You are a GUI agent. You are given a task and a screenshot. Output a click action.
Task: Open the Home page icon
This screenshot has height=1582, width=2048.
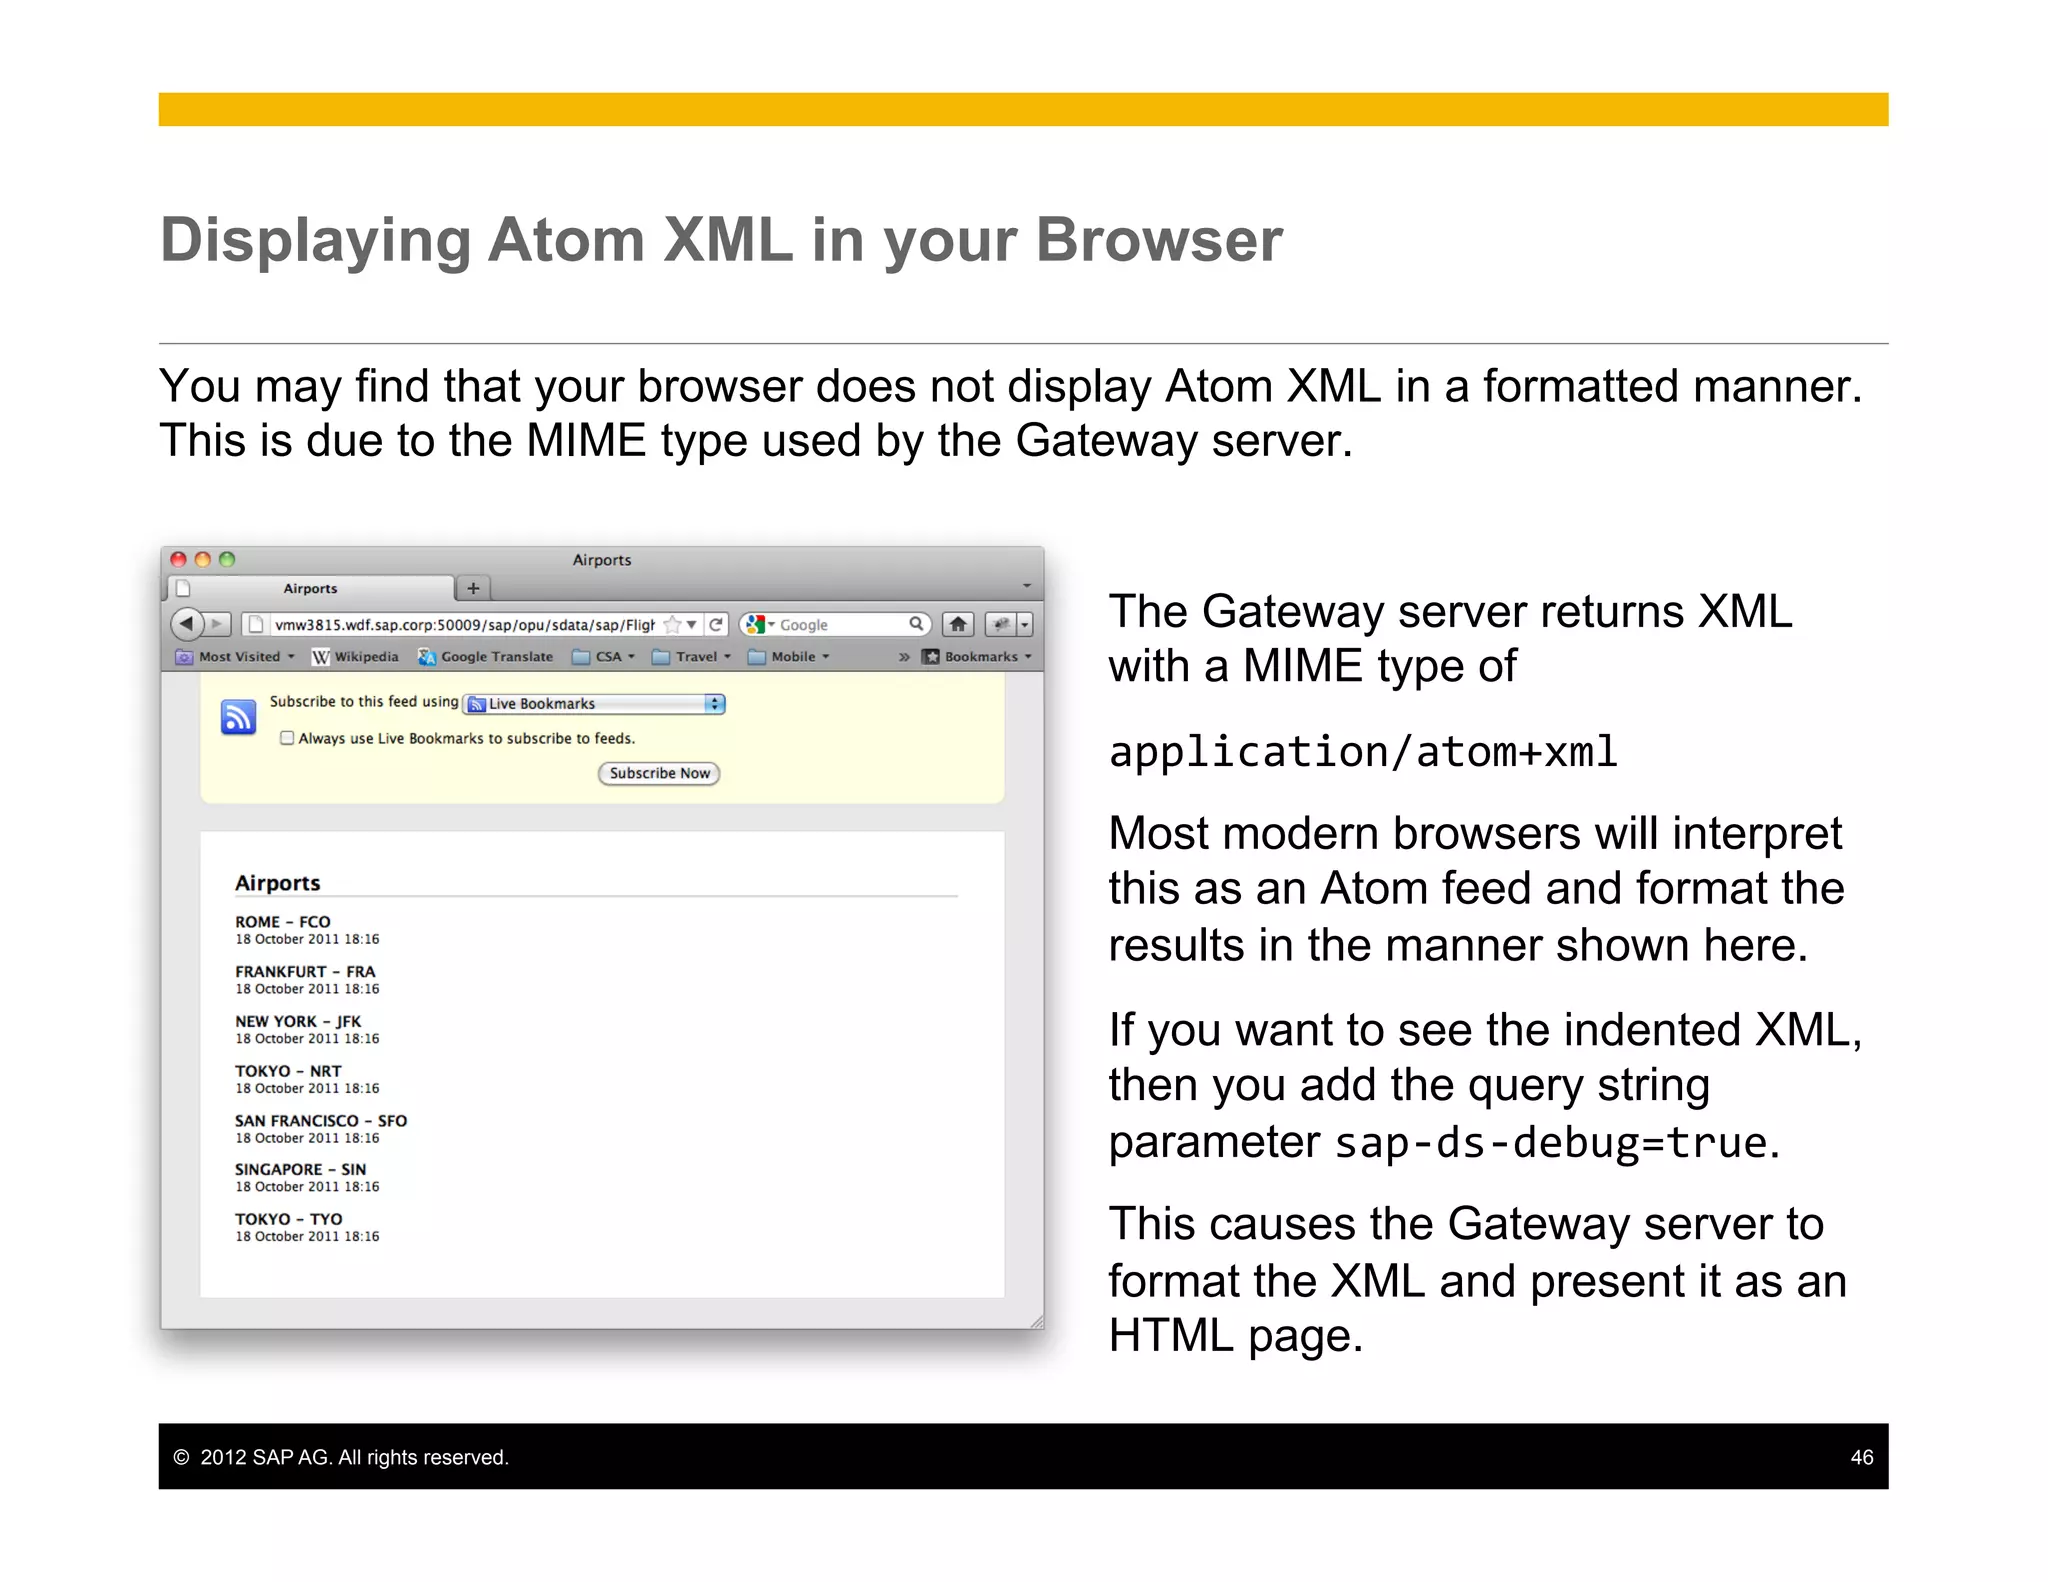pos(958,624)
